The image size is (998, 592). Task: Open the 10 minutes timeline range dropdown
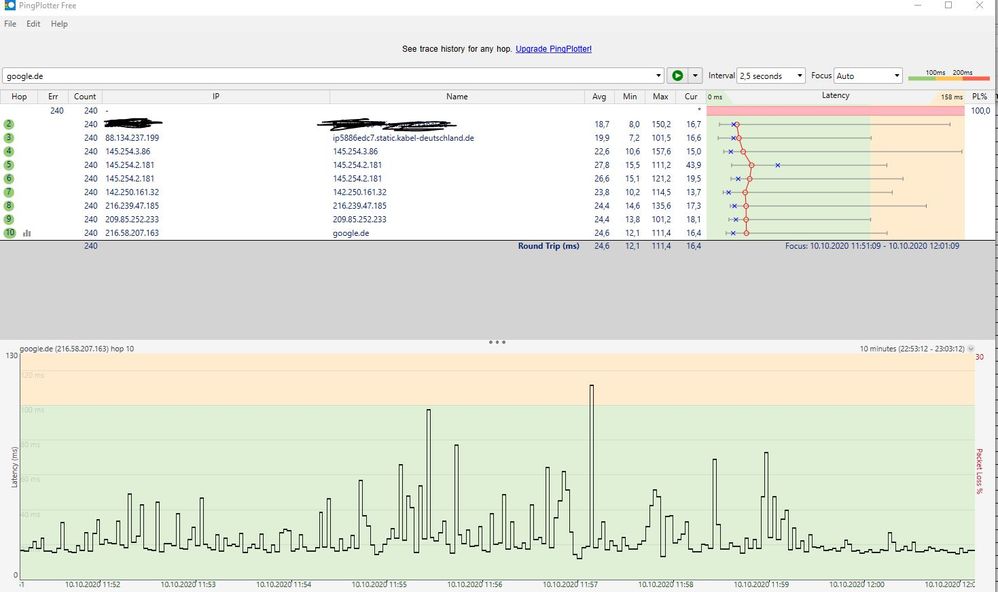point(971,349)
